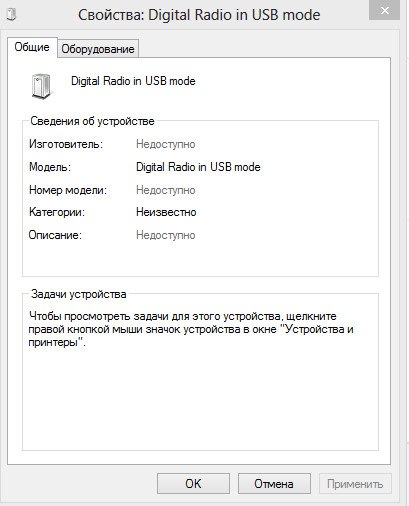
Task: Click the small device icon in title bar
Action: (x=11, y=15)
